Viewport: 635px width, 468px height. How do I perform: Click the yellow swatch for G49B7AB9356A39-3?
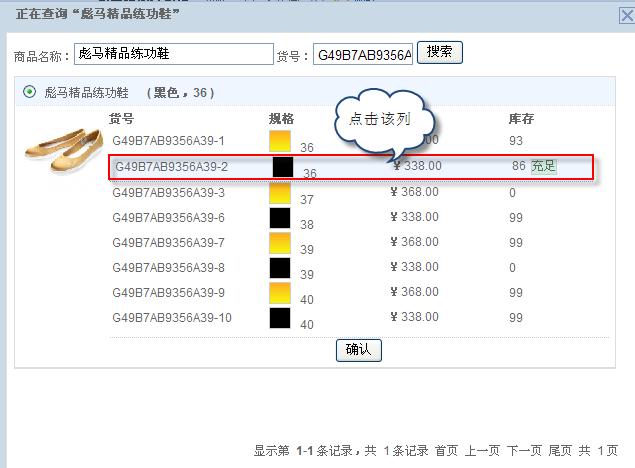[280, 192]
